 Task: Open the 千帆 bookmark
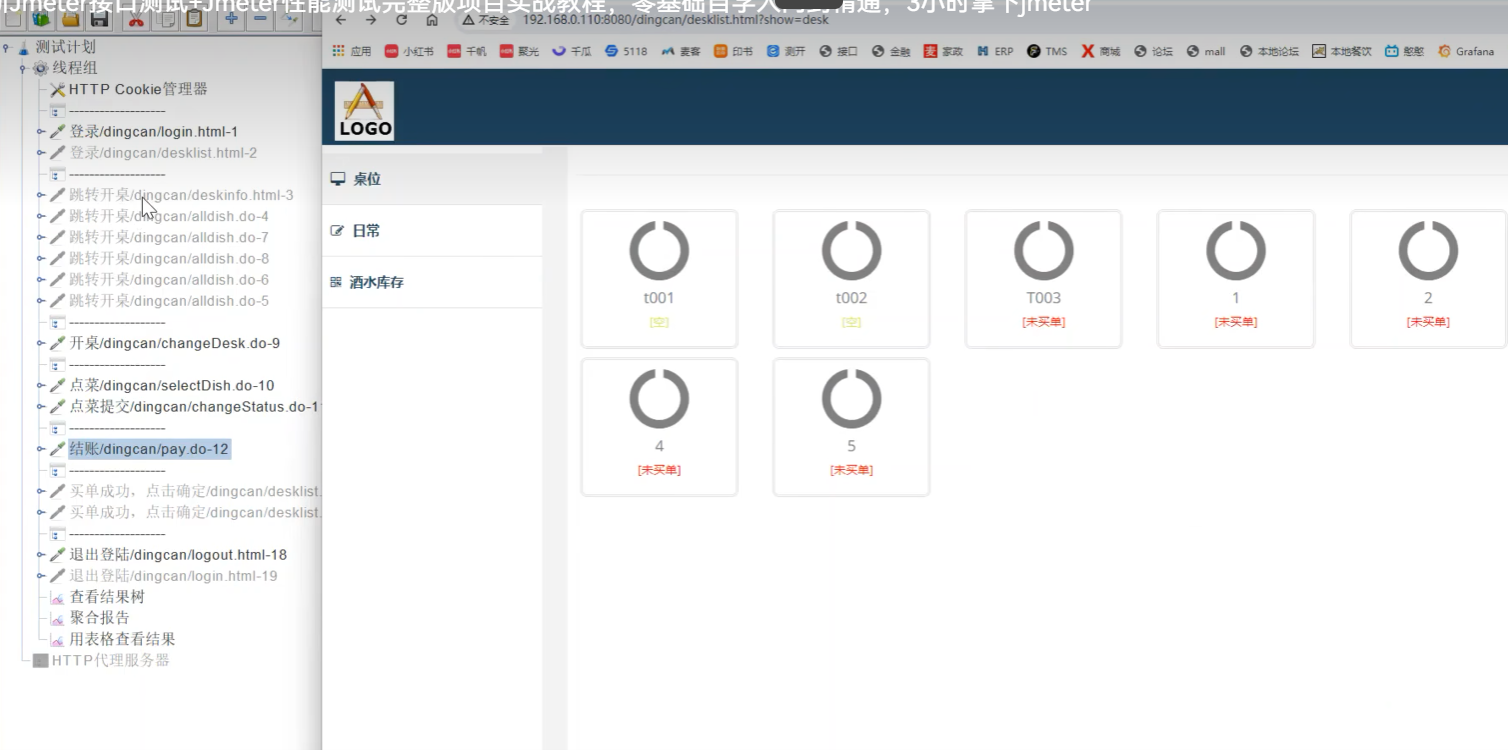point(467,51)
